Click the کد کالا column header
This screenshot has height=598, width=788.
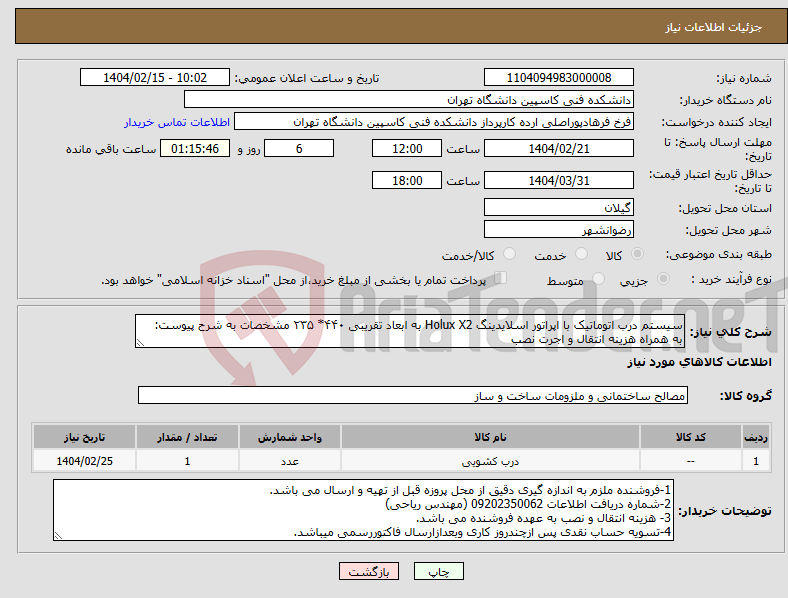[691, 437]
